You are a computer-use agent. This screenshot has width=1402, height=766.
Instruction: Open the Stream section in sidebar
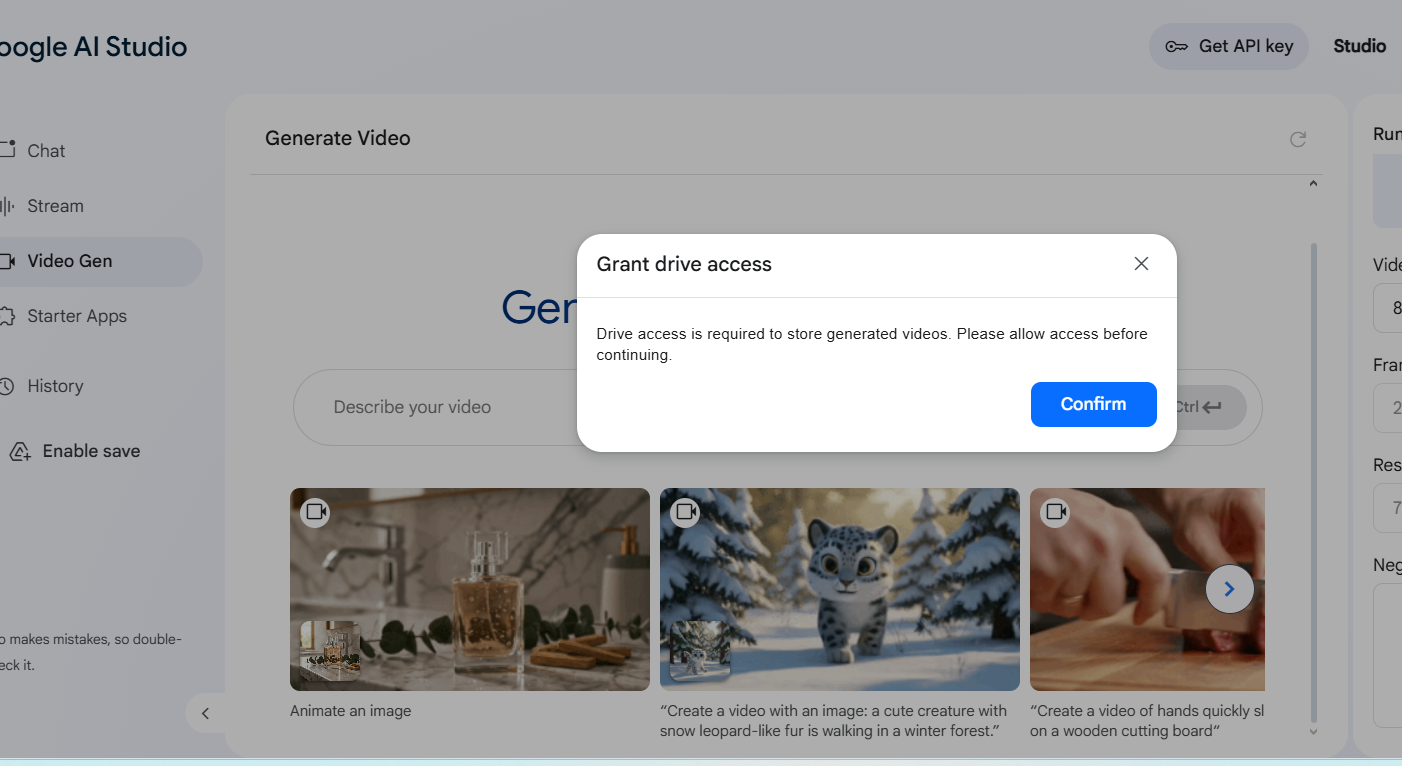pos(55,206)
